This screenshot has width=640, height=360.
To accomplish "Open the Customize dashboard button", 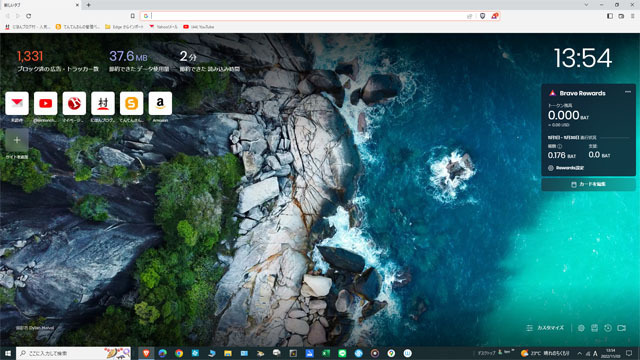I will pyautogui.click(x=545, y=328).
